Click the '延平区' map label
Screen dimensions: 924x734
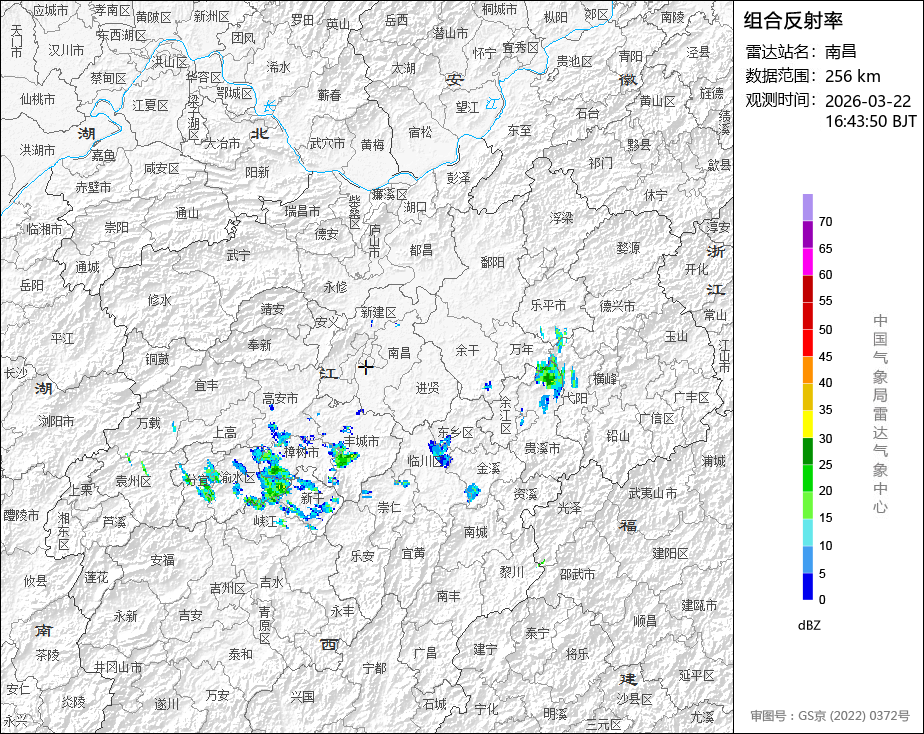pos(696,675)
